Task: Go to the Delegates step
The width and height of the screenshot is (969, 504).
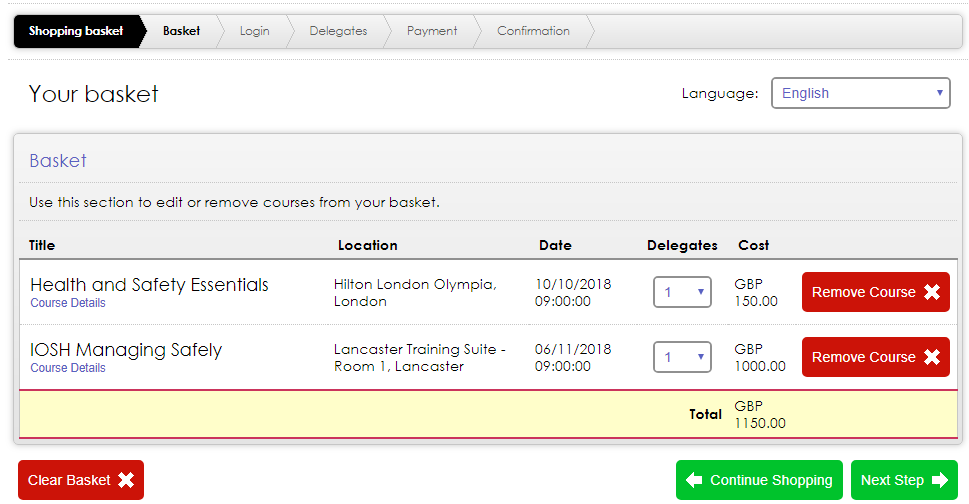Action: point(338,31)
